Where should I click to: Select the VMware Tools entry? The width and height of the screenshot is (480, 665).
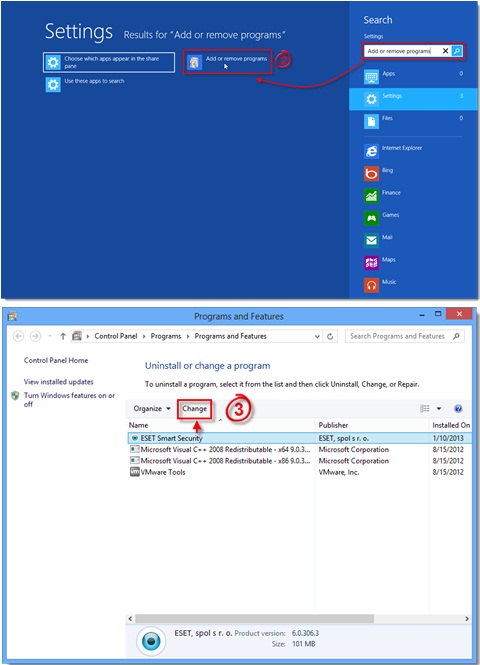158,472
